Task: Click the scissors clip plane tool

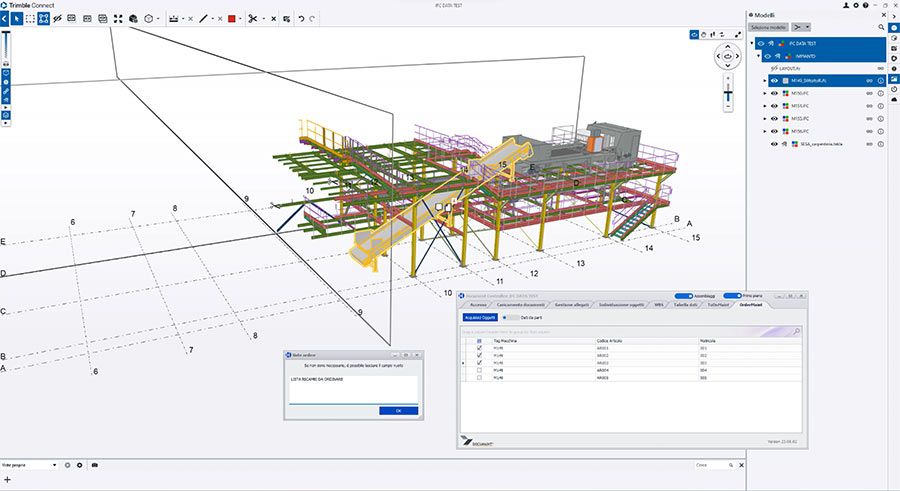Action: click(252, 18)
